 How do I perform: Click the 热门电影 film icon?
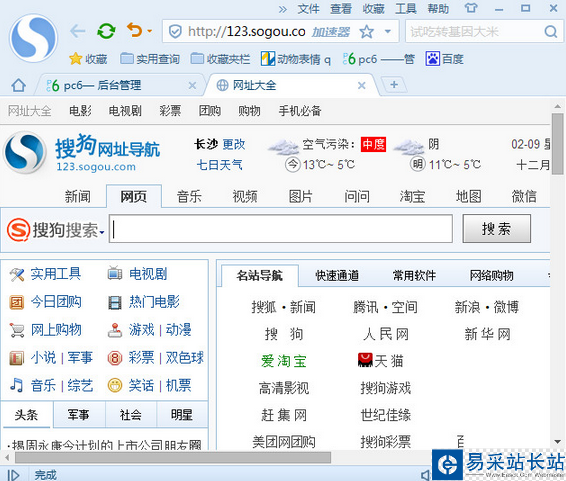114,302
